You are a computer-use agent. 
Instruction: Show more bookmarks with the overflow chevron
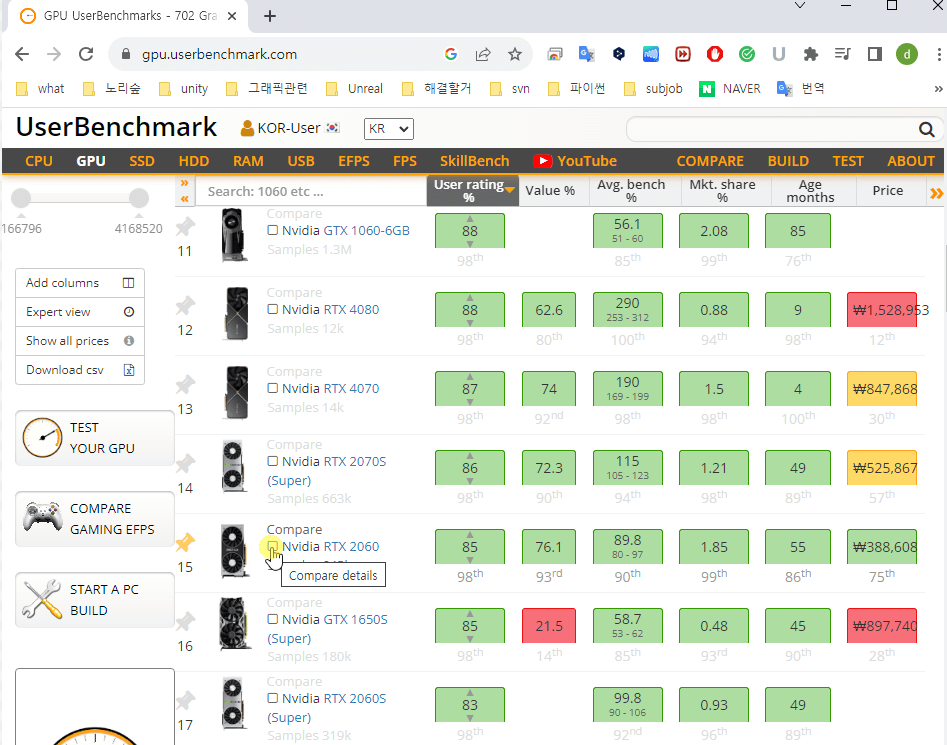(938, 89)
